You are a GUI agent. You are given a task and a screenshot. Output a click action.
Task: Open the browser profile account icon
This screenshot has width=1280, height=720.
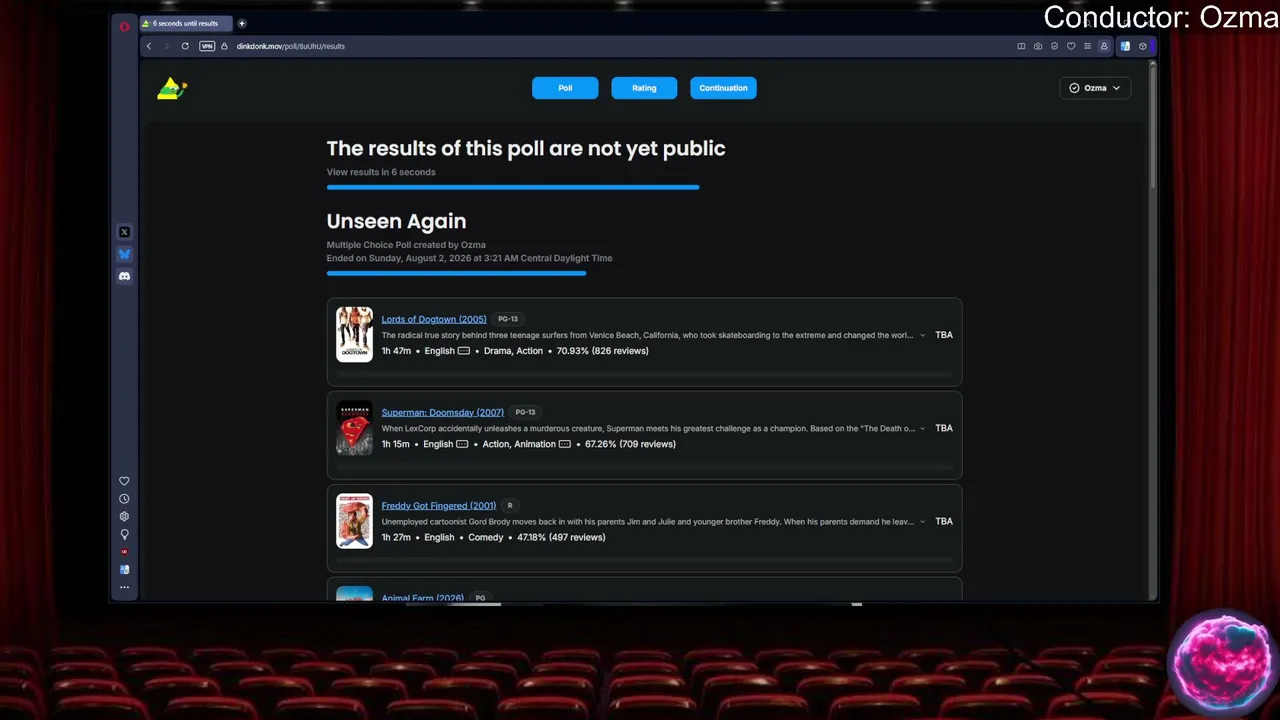pyautogui.click(x=1104, y=46)
